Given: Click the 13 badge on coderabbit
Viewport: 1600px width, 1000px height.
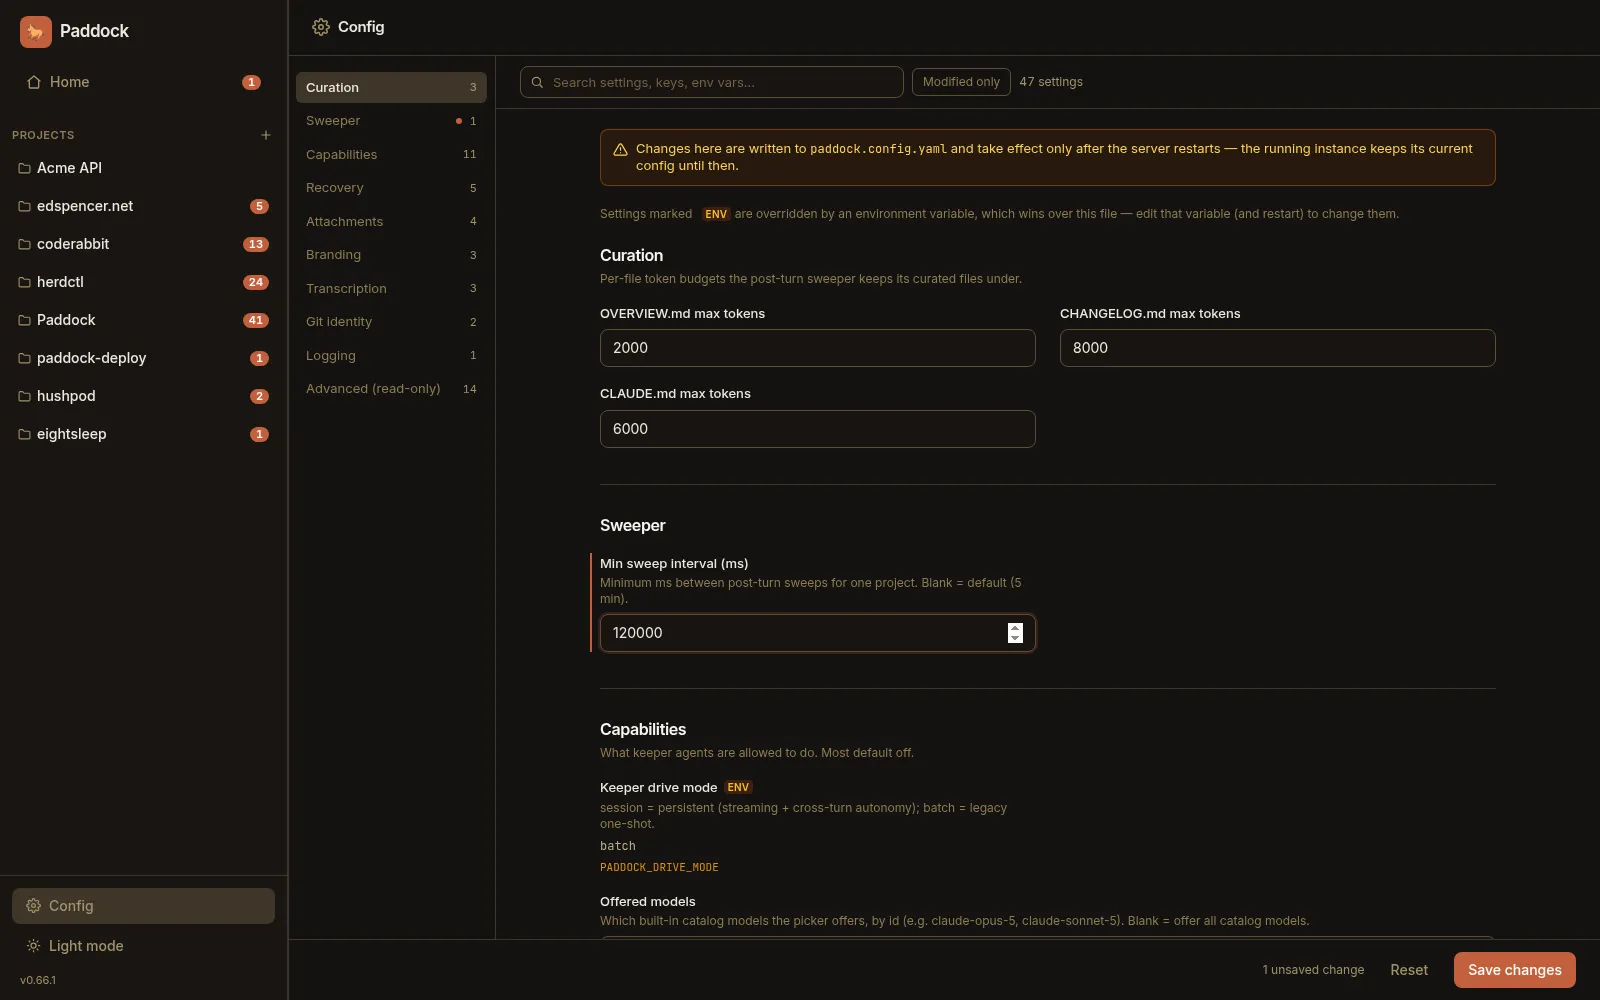Looking at the screenshot, I should point(256,244).
